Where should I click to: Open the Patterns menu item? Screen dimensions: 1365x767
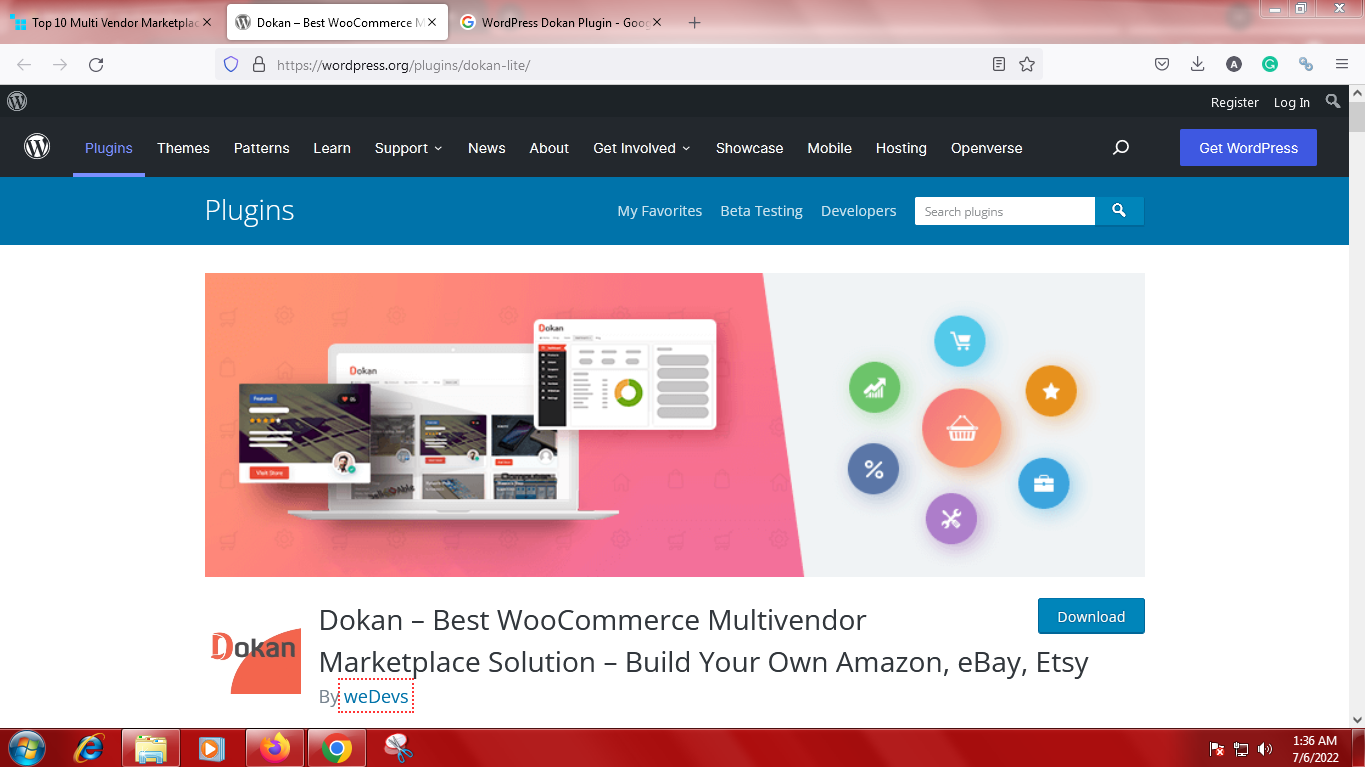point(262,148)
